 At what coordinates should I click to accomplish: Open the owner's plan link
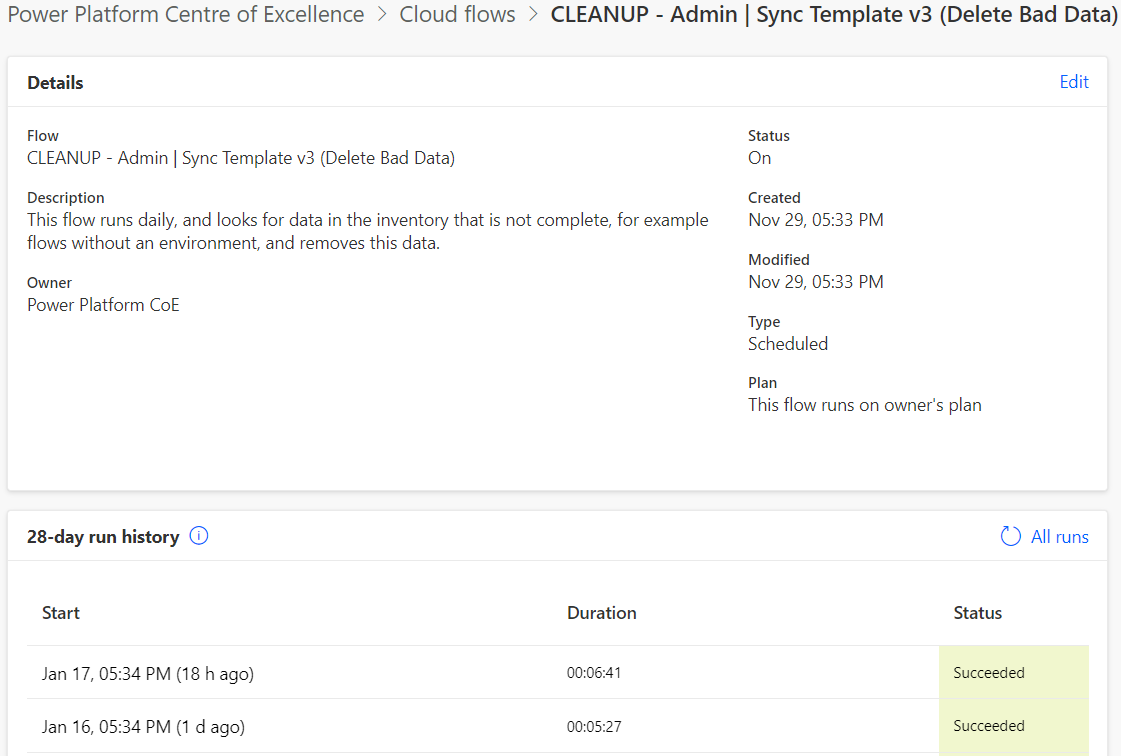tap(865, 404)
